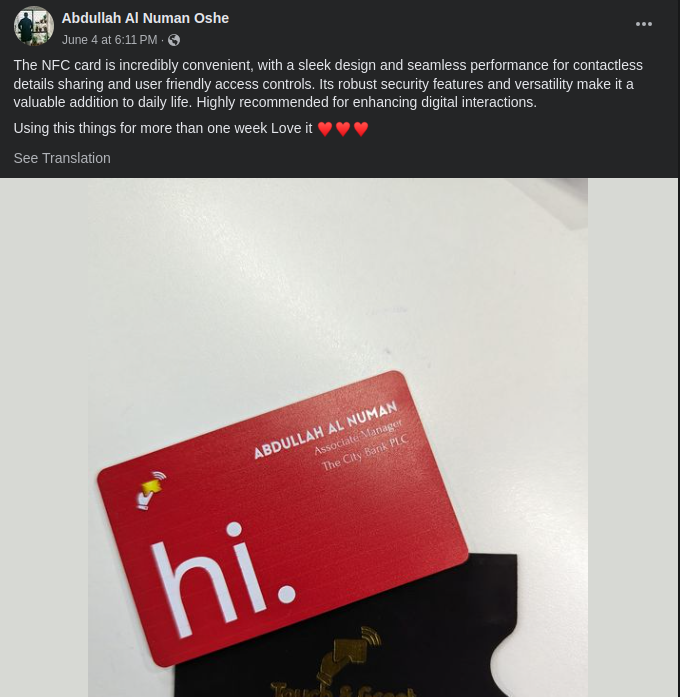The height and width of the screenshot is (697, 680).
Task: Click the middle red heart emoji
Action: coord(343,129)
